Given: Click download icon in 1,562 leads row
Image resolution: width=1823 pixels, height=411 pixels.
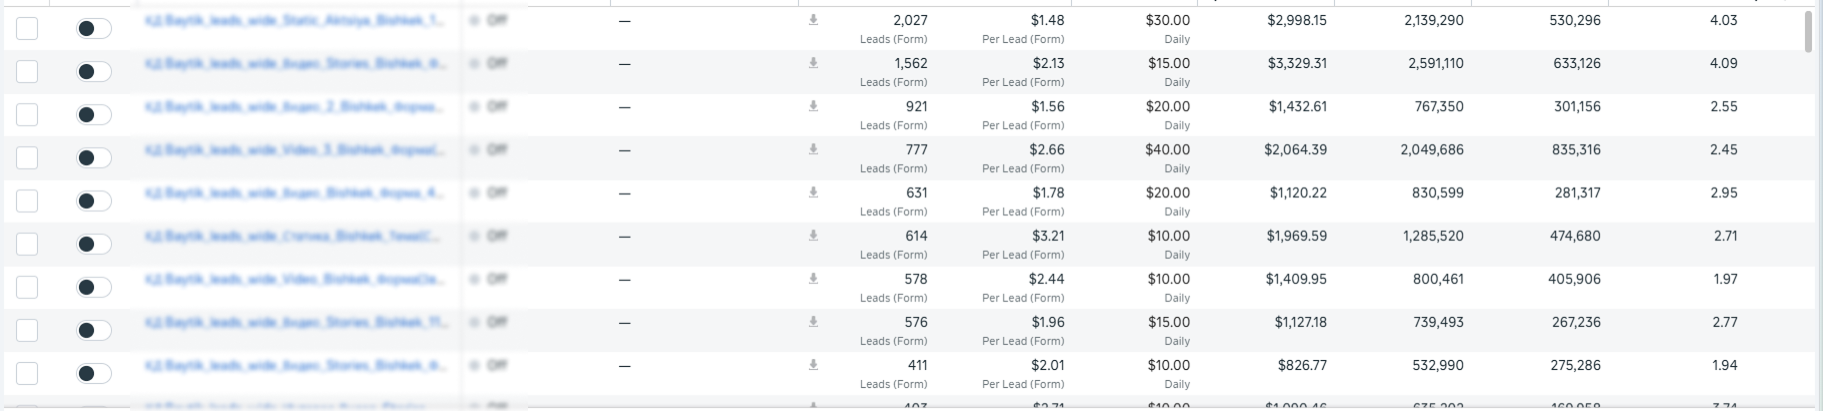Looking at the screenshot, I should 813,63.
